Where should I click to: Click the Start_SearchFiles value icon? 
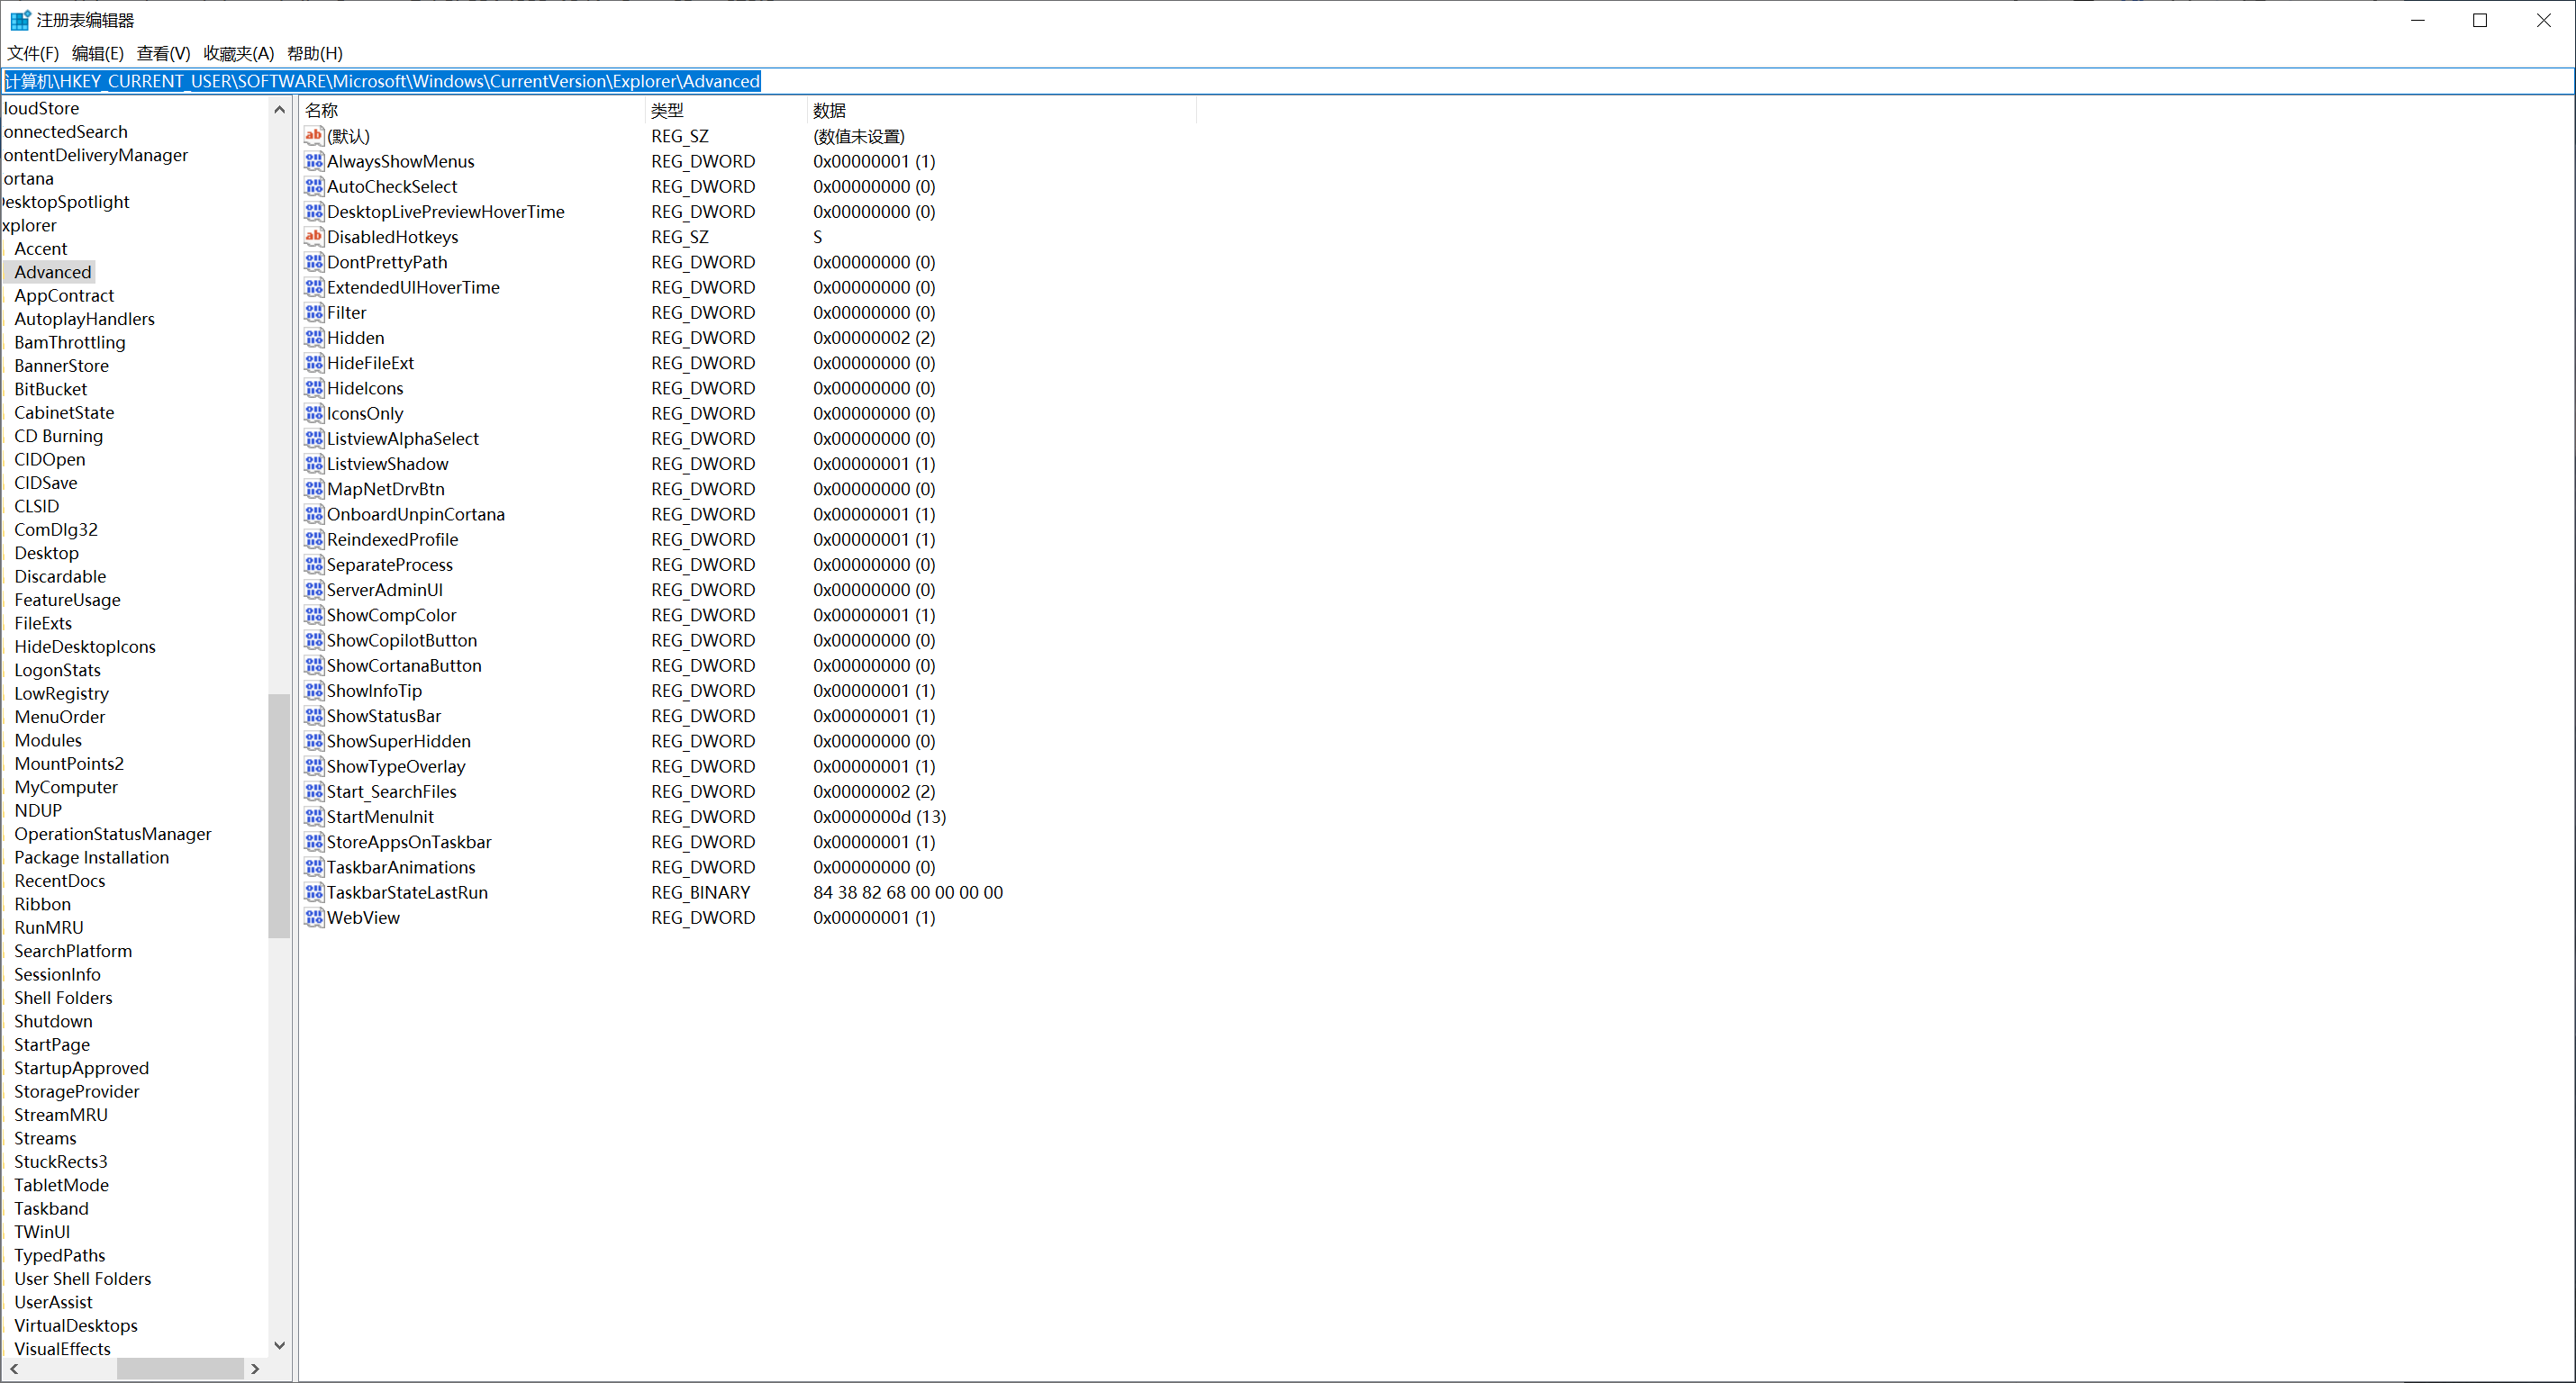(314, 791)
